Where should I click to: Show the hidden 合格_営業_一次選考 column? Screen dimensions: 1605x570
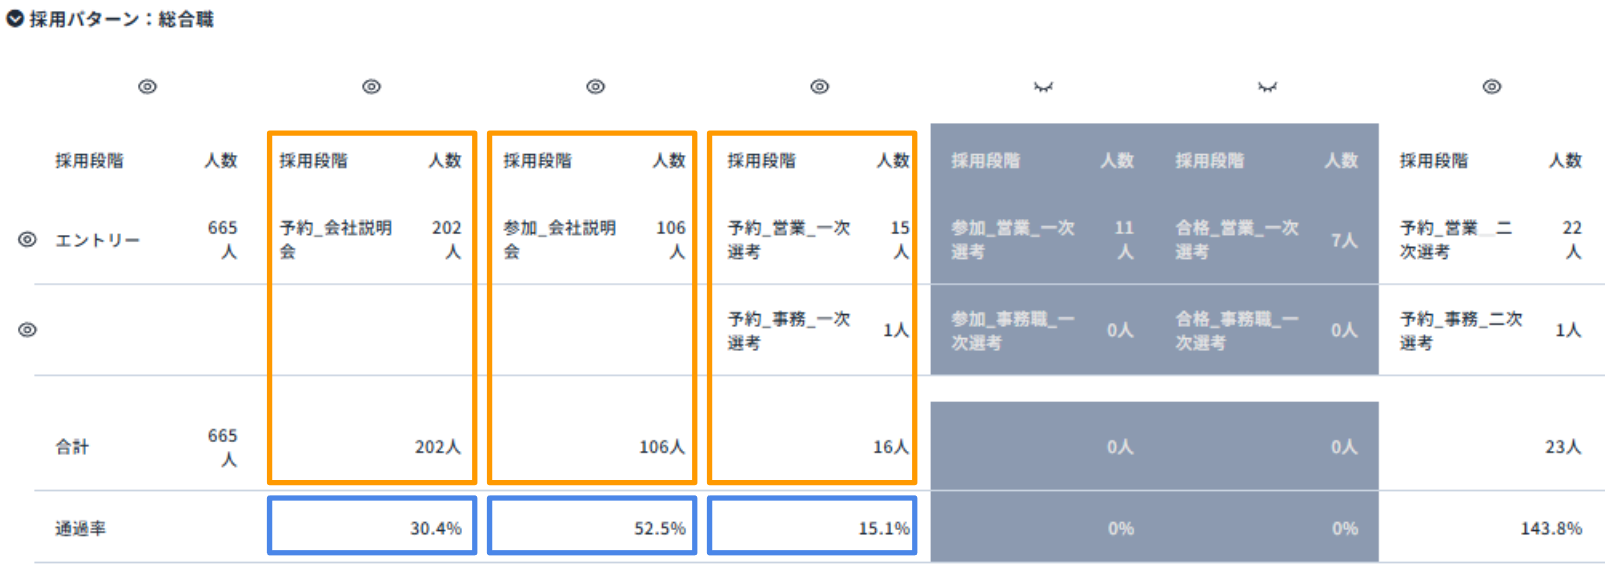pos(1267,87)
